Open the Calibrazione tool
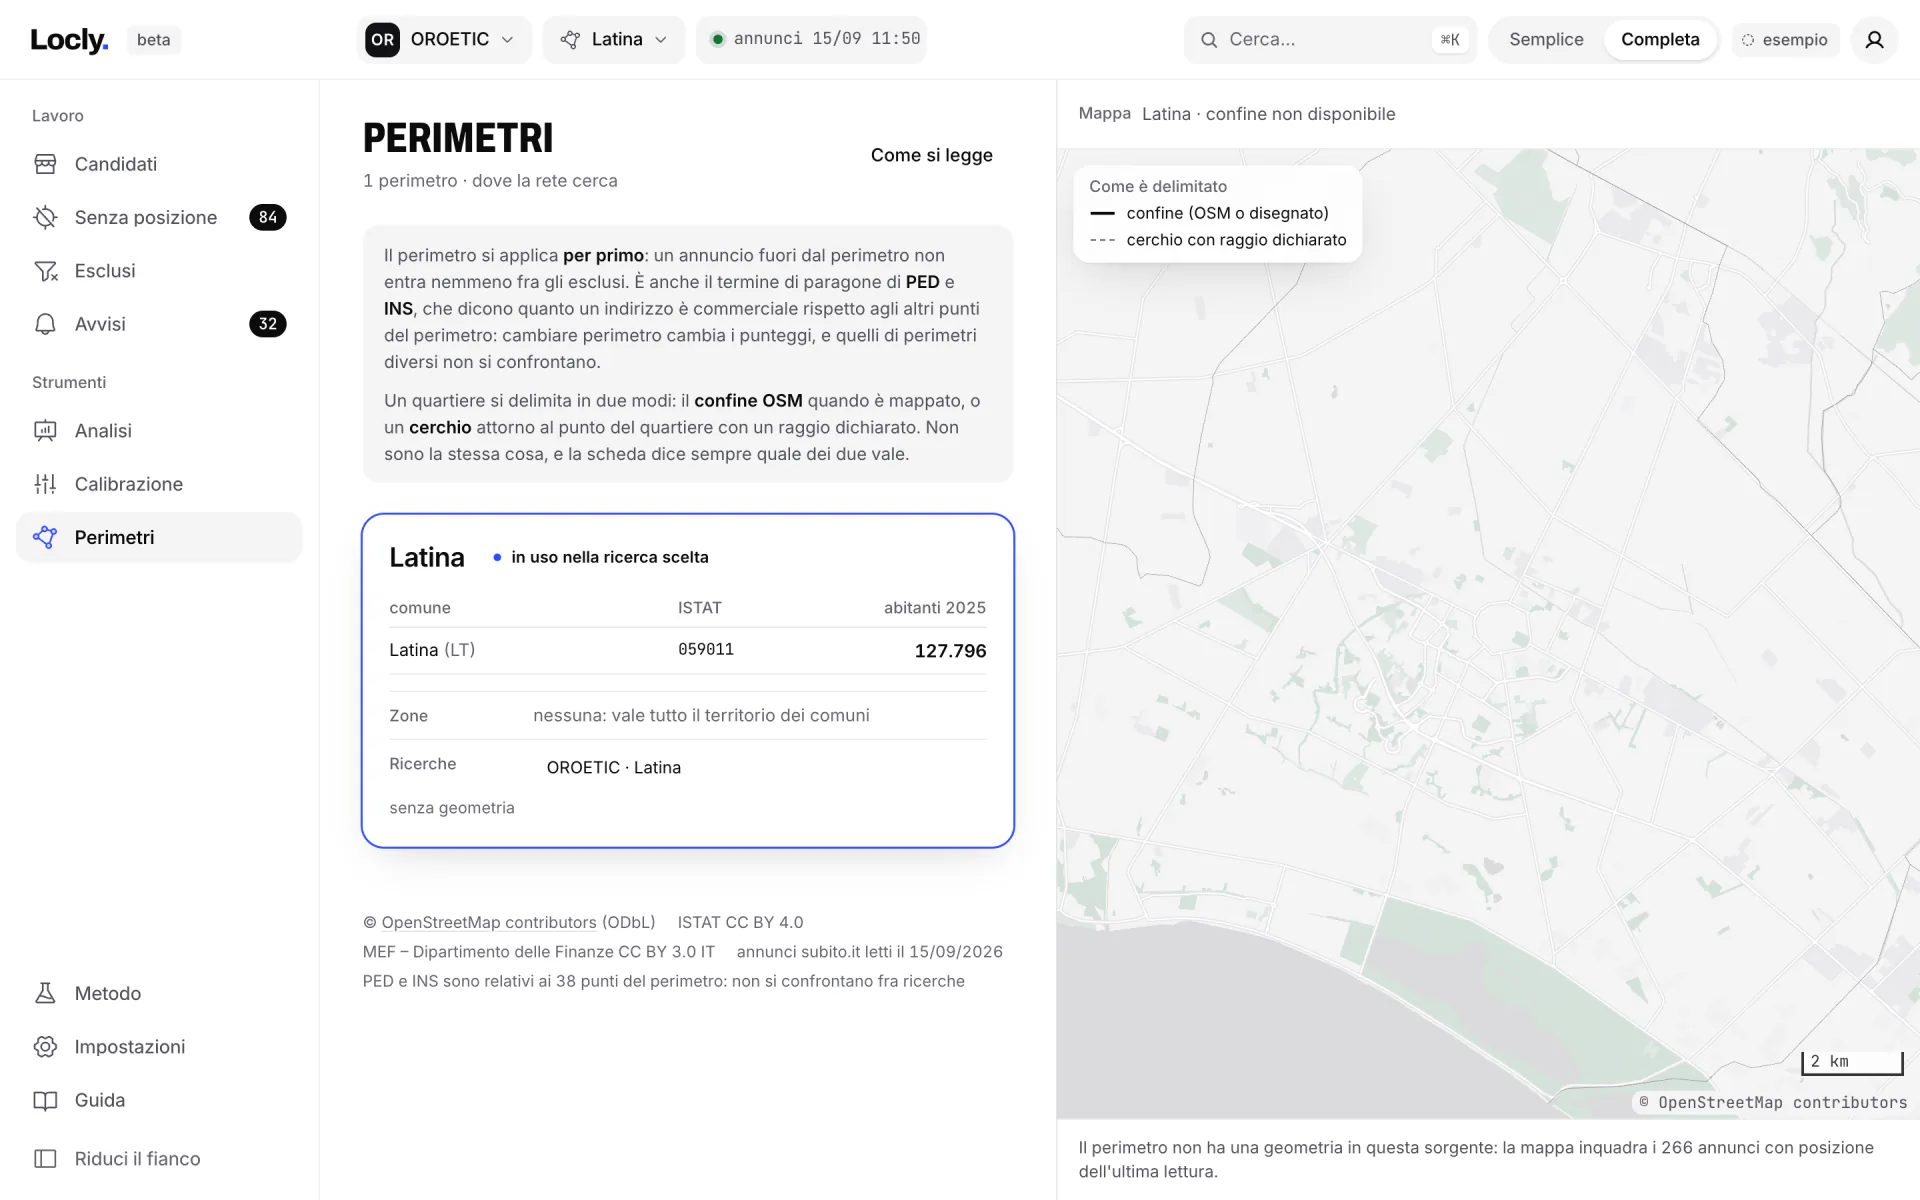 (x=159, y=484)
